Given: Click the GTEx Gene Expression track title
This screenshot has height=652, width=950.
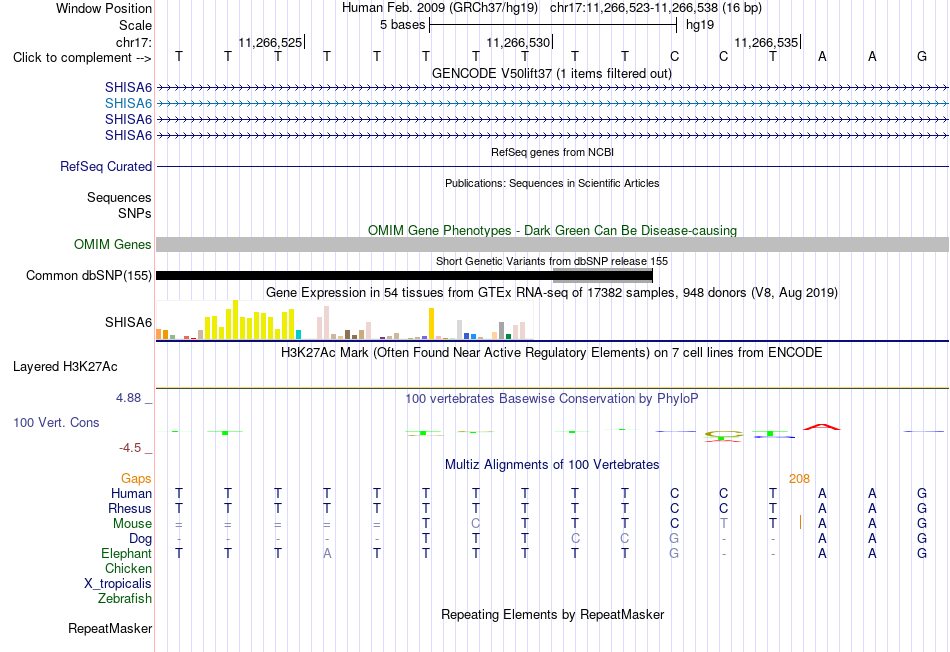Looking at the screenshot, I should point(551,293).
